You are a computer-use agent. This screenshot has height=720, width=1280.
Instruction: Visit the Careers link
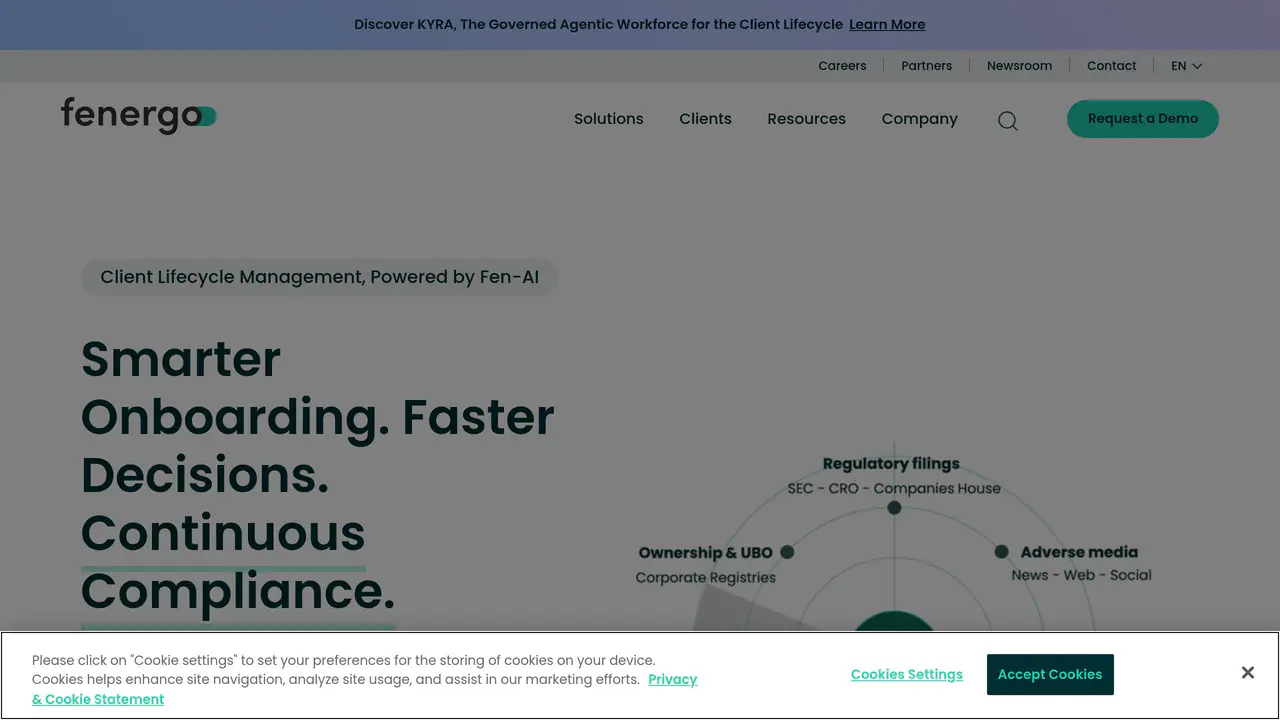point(842,66)
